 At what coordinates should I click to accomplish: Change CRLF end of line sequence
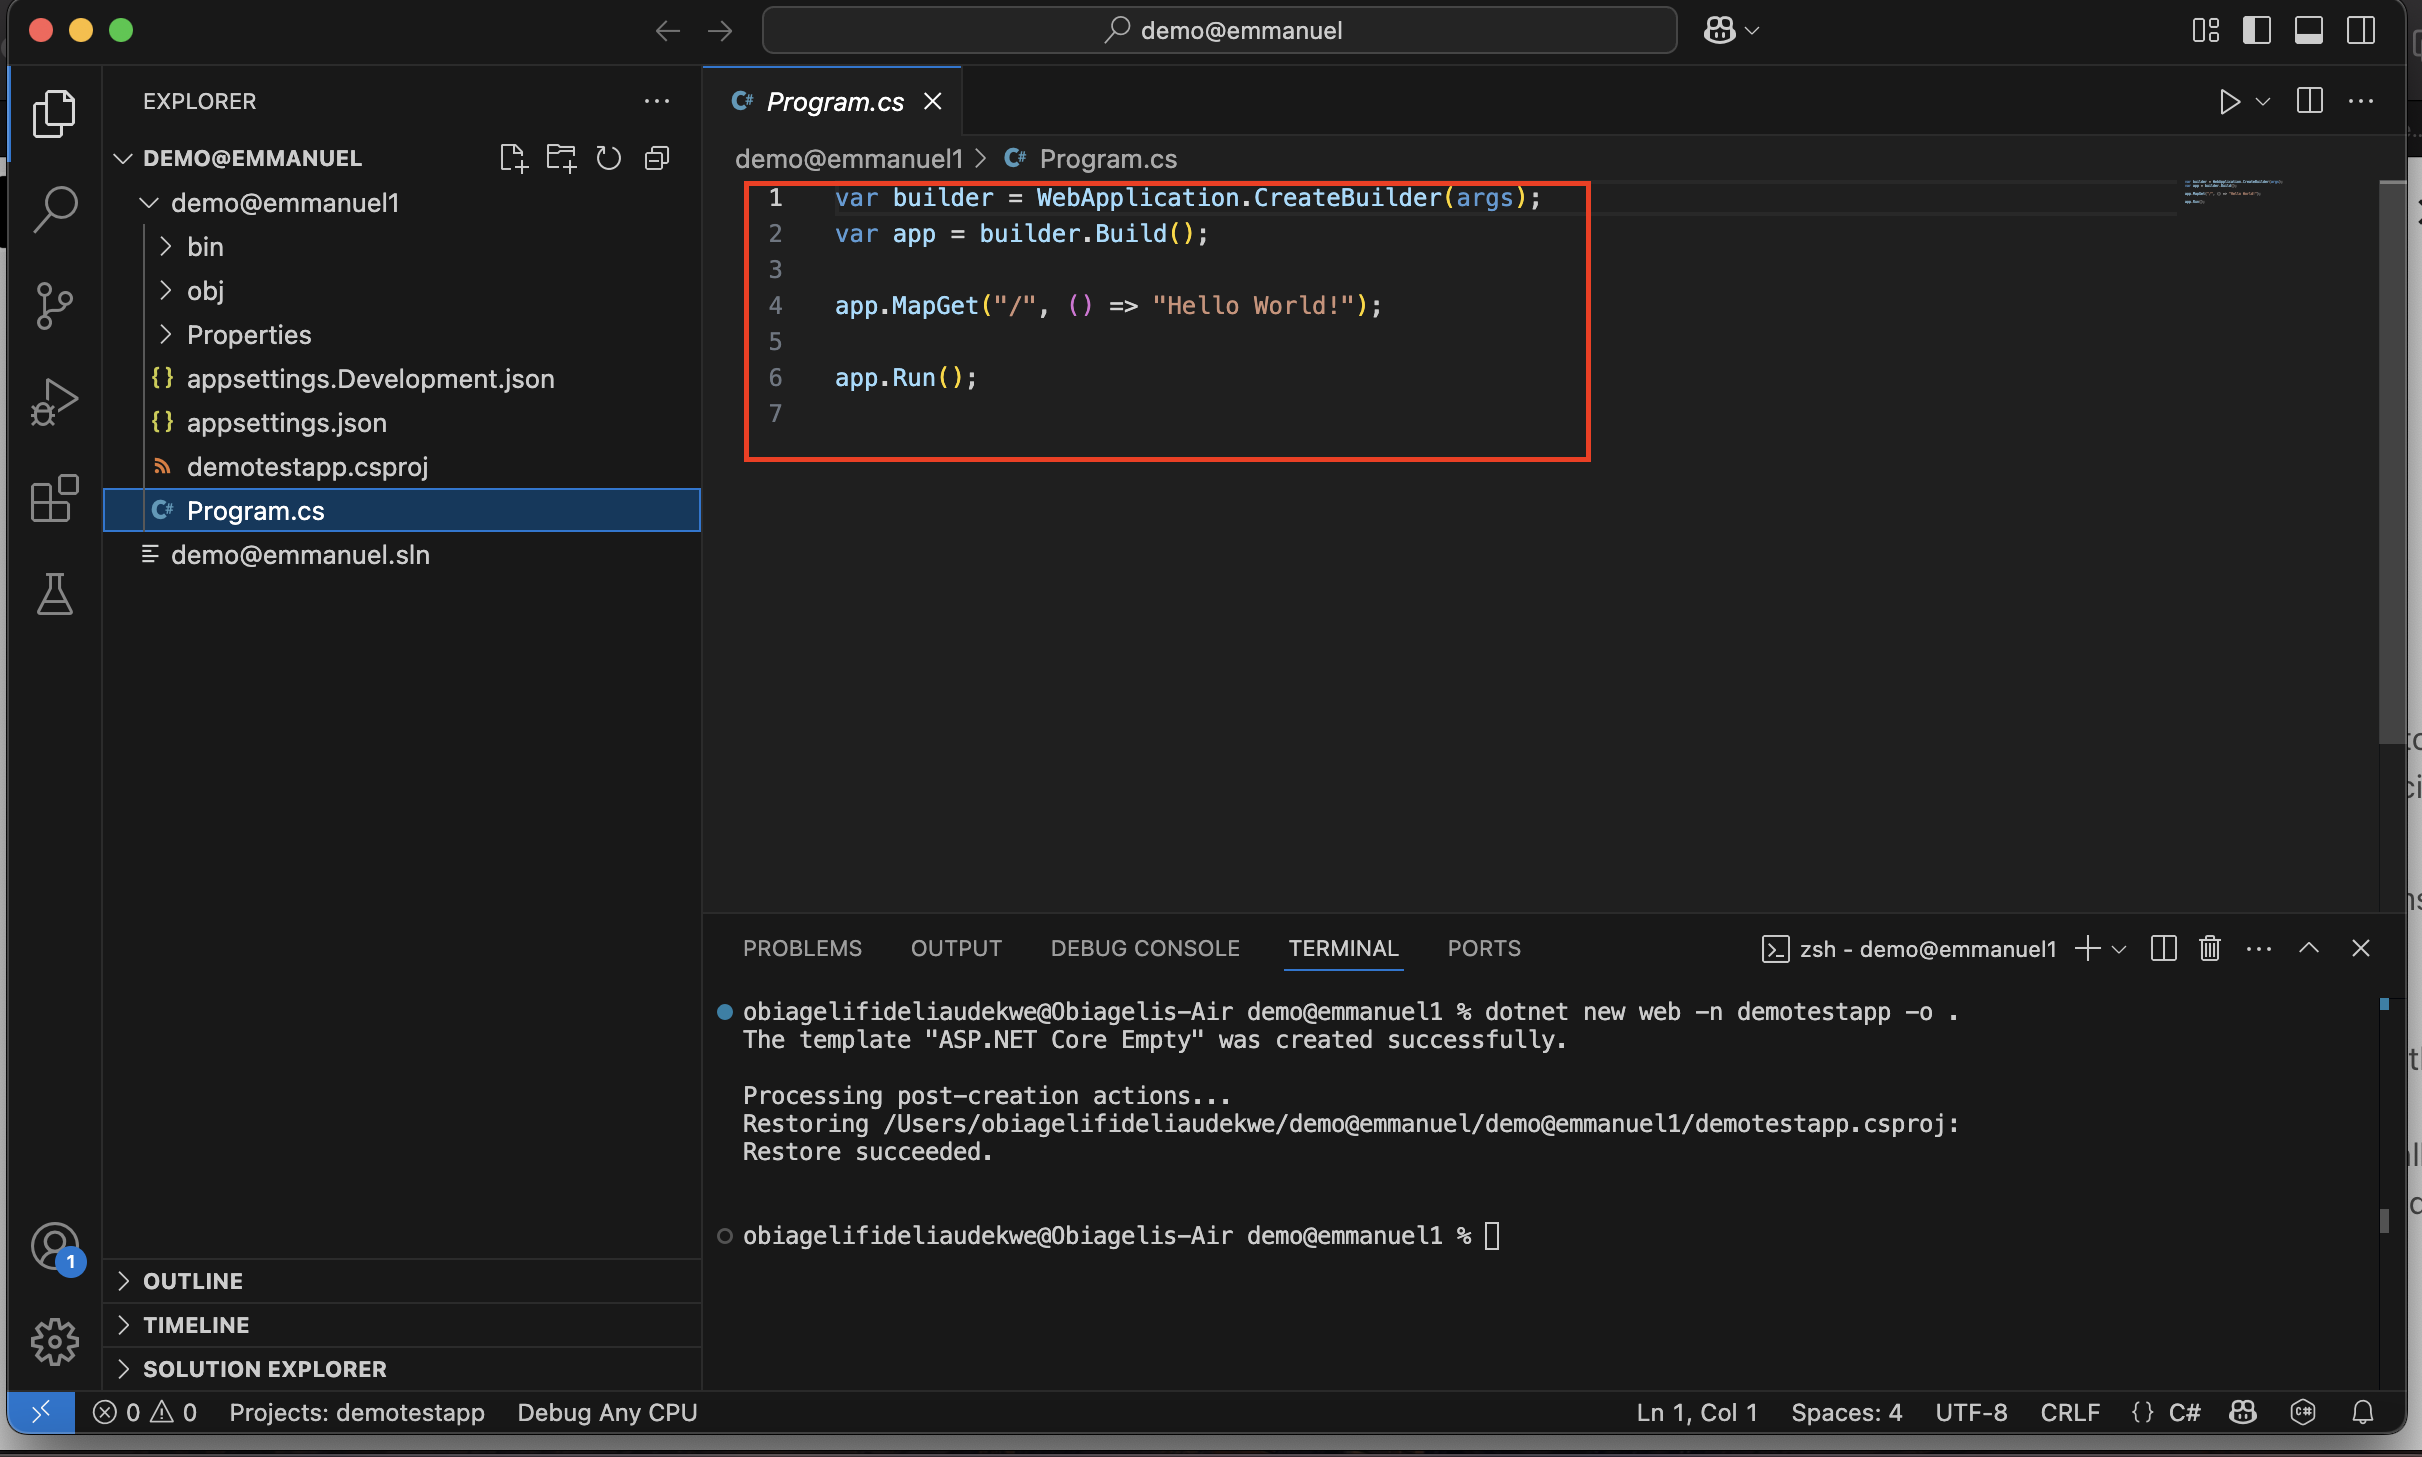2070,1412
